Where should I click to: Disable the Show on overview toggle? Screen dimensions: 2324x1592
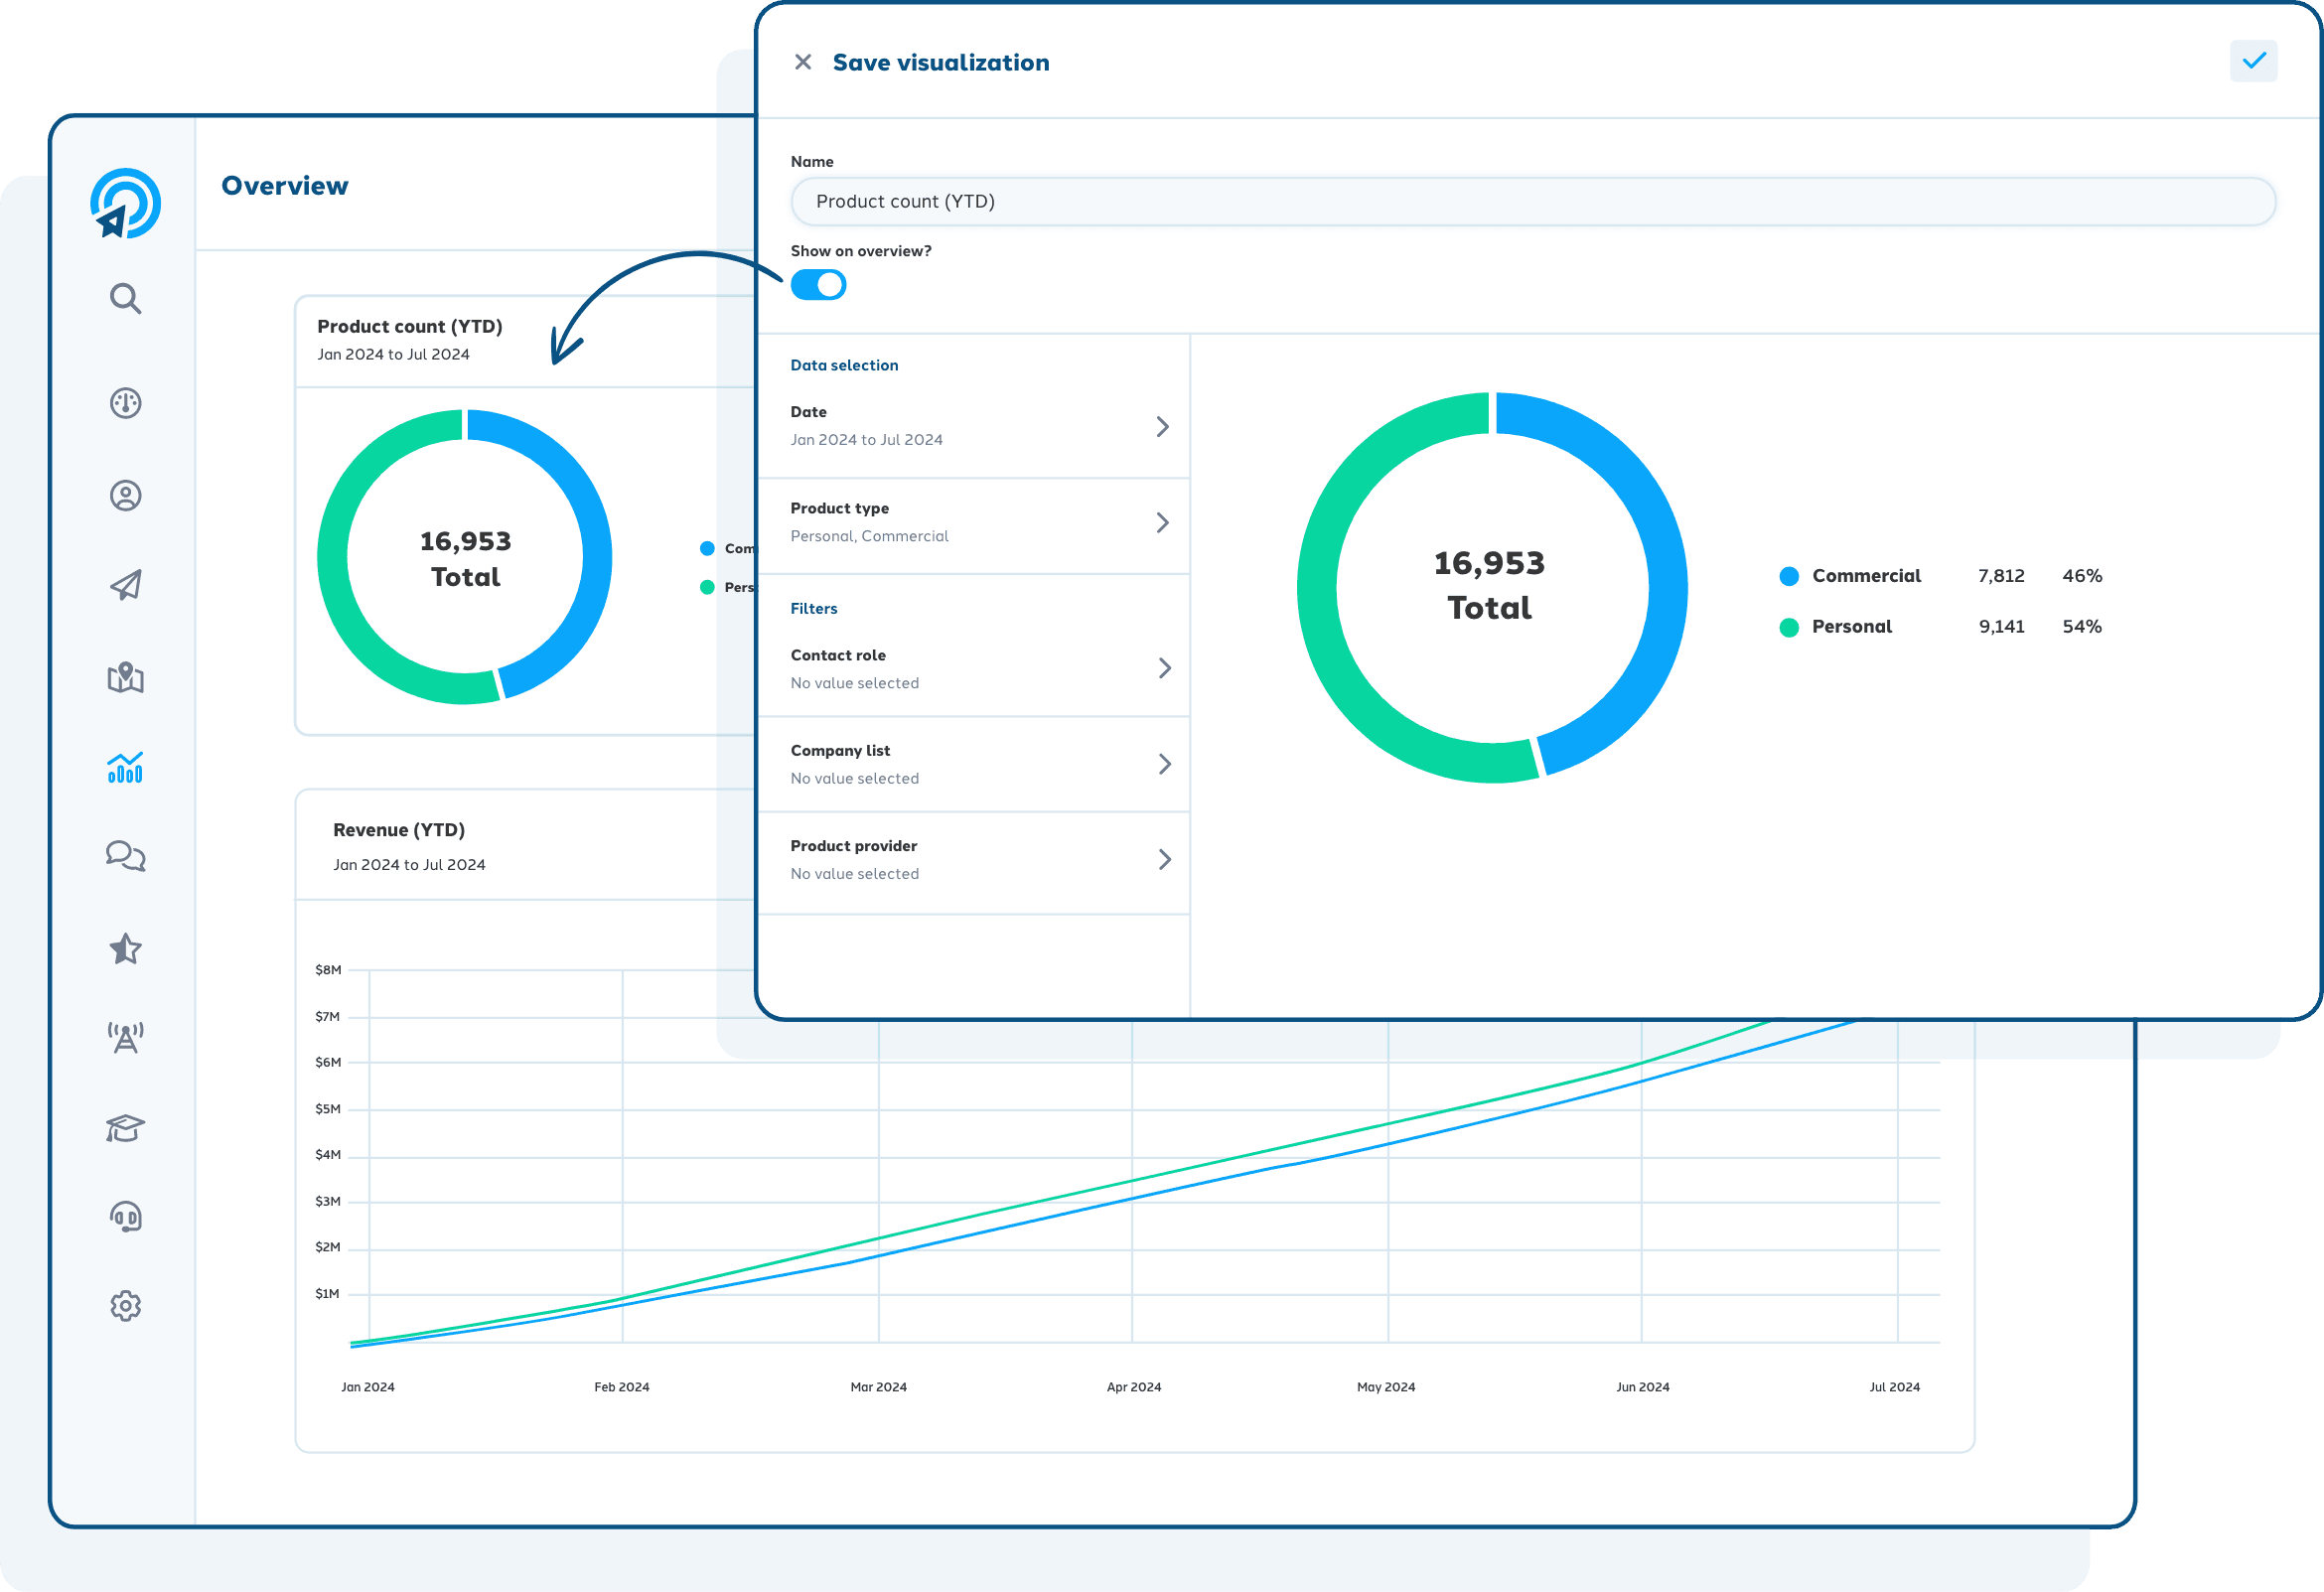click(818, 285)
